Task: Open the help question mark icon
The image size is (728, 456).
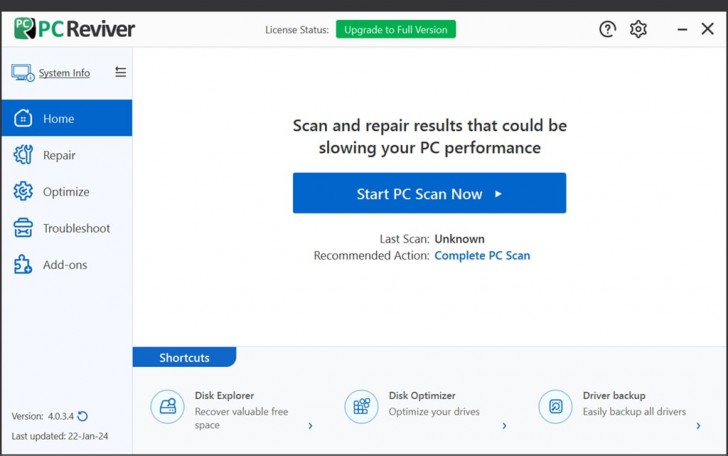Action: 607,29
